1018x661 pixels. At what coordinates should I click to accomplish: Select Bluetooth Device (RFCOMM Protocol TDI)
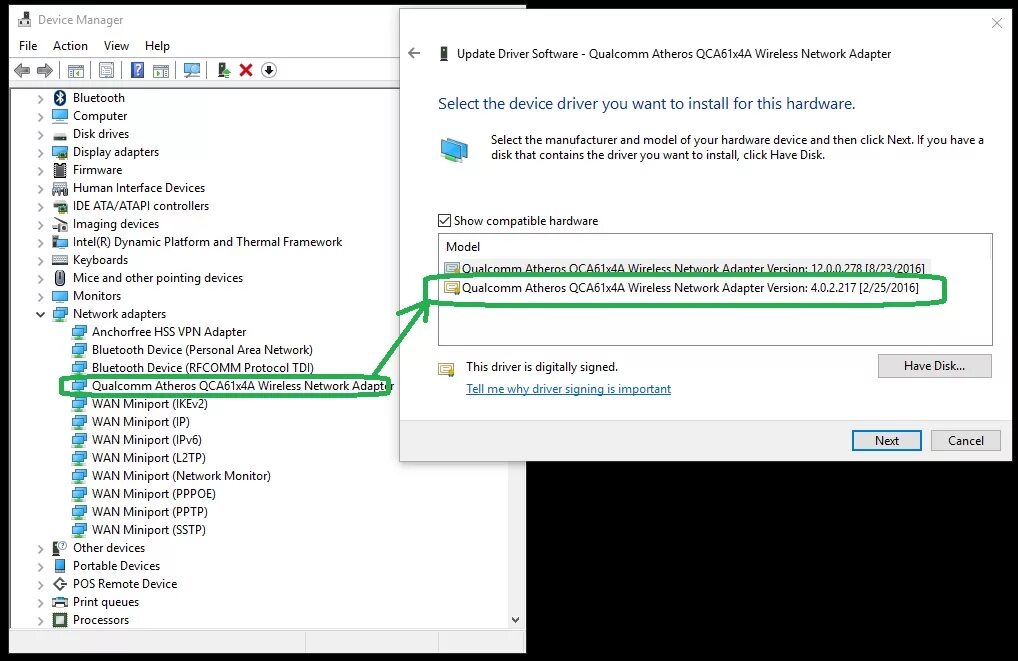tap(193, 368)
